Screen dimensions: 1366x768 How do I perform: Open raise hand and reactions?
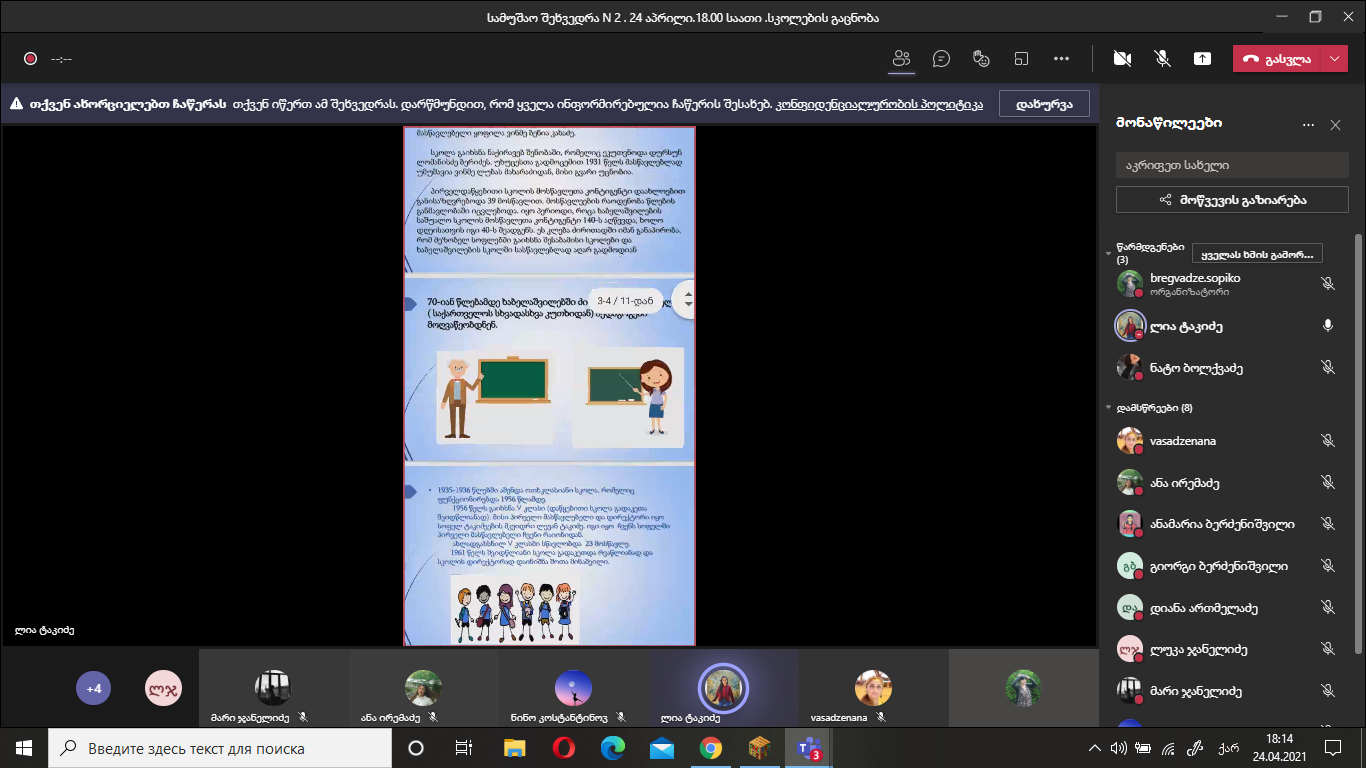(981, 59)
